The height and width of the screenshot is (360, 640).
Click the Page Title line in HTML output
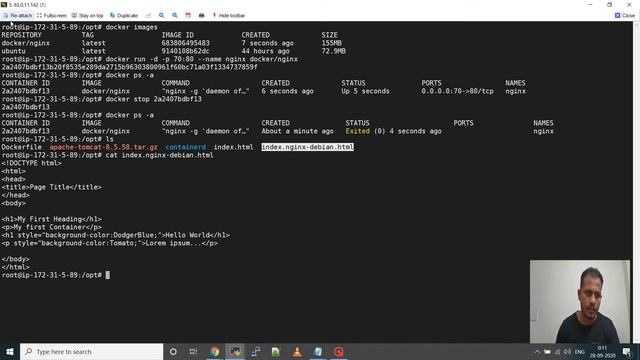51,187
